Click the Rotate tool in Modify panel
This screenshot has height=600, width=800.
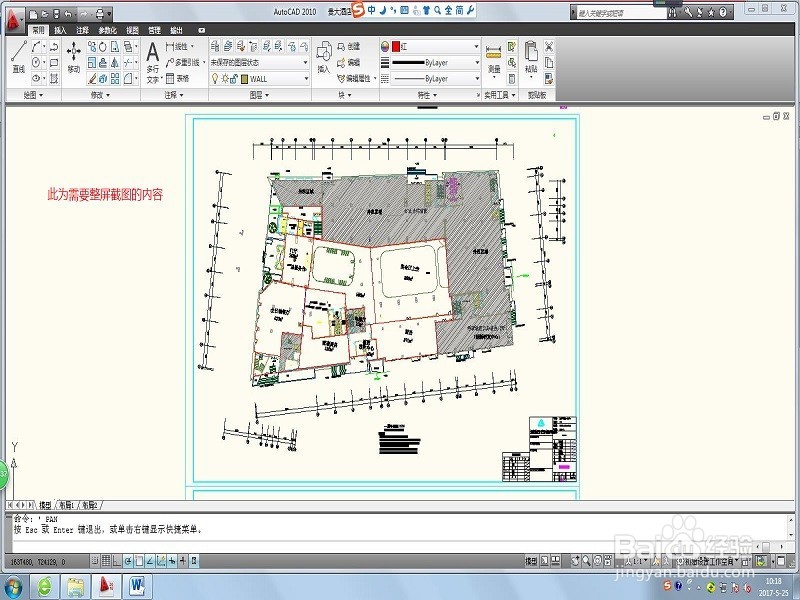pyautogui.click(x=103, y=47)
